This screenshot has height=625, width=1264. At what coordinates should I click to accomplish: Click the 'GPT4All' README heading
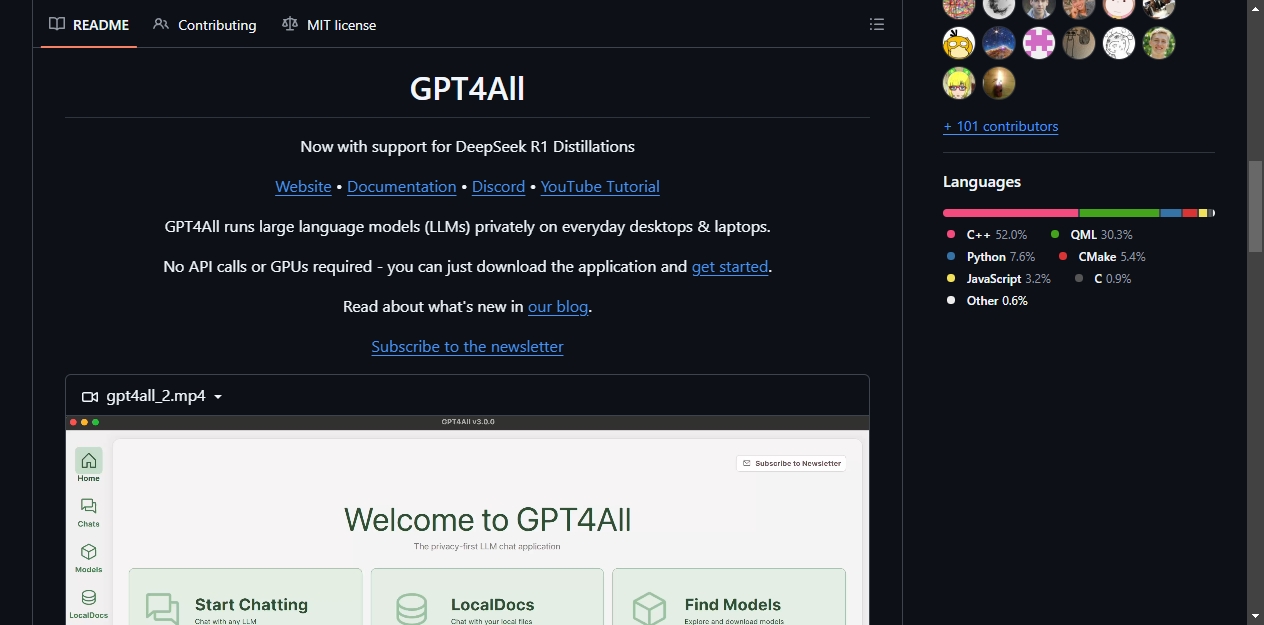[x=467, y=88]
